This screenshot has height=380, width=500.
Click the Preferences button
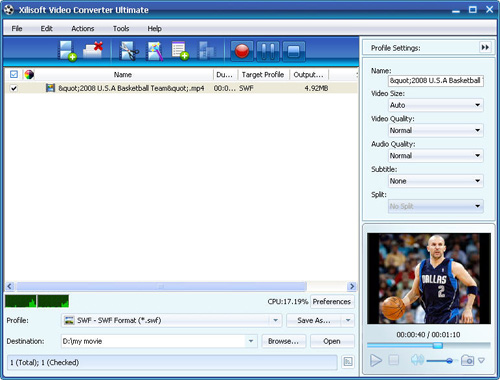pos(332,301)
